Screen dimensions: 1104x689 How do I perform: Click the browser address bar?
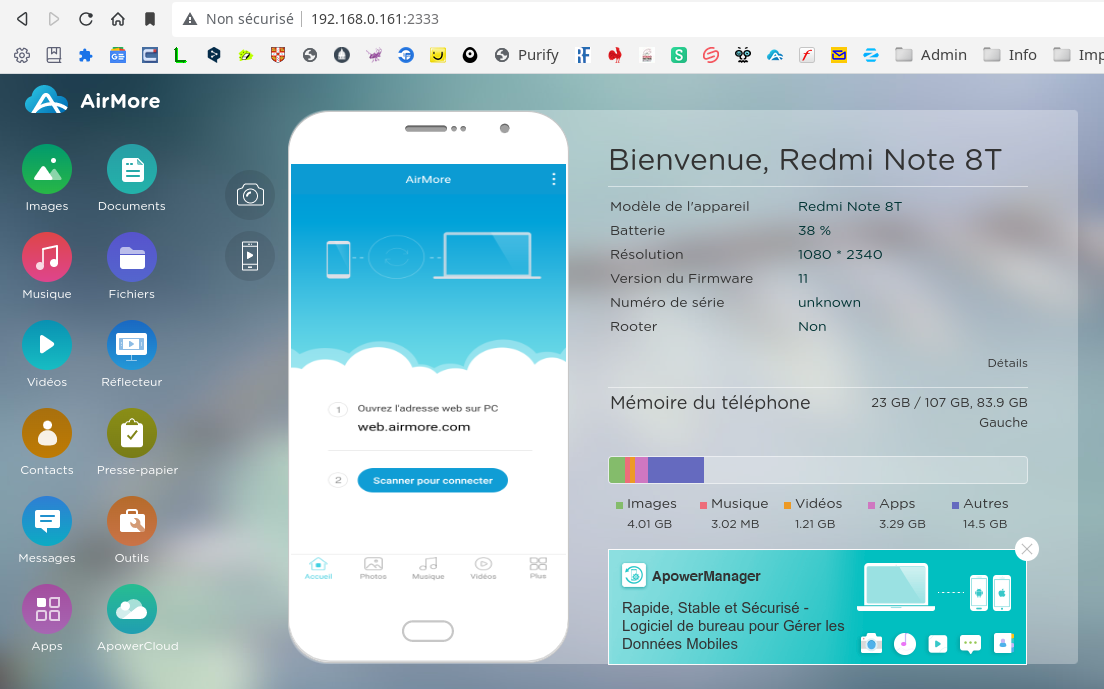pyautogui.click(x=600, y=19)
